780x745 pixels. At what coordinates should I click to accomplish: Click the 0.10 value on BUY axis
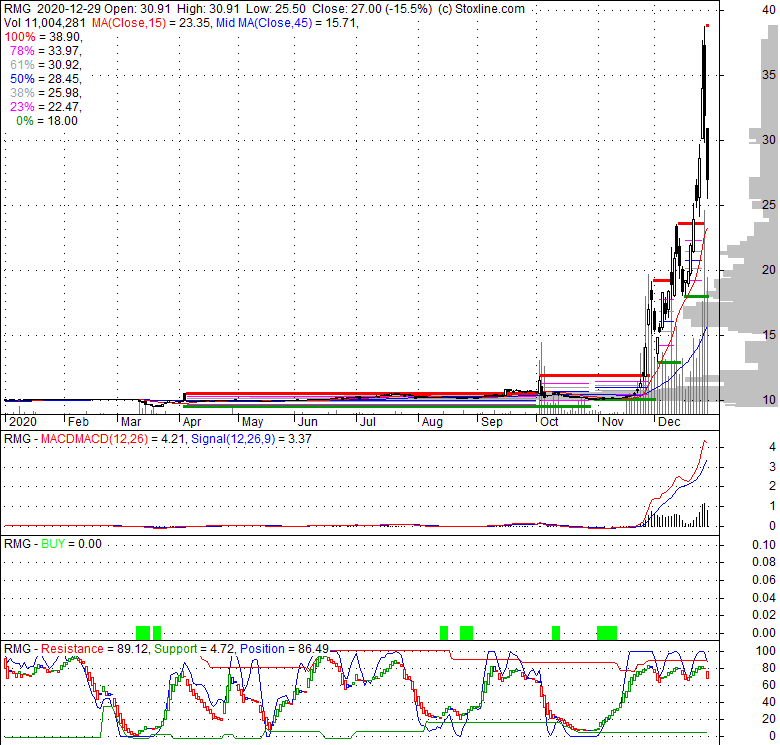pyautogui.click(x=764, y=545)
